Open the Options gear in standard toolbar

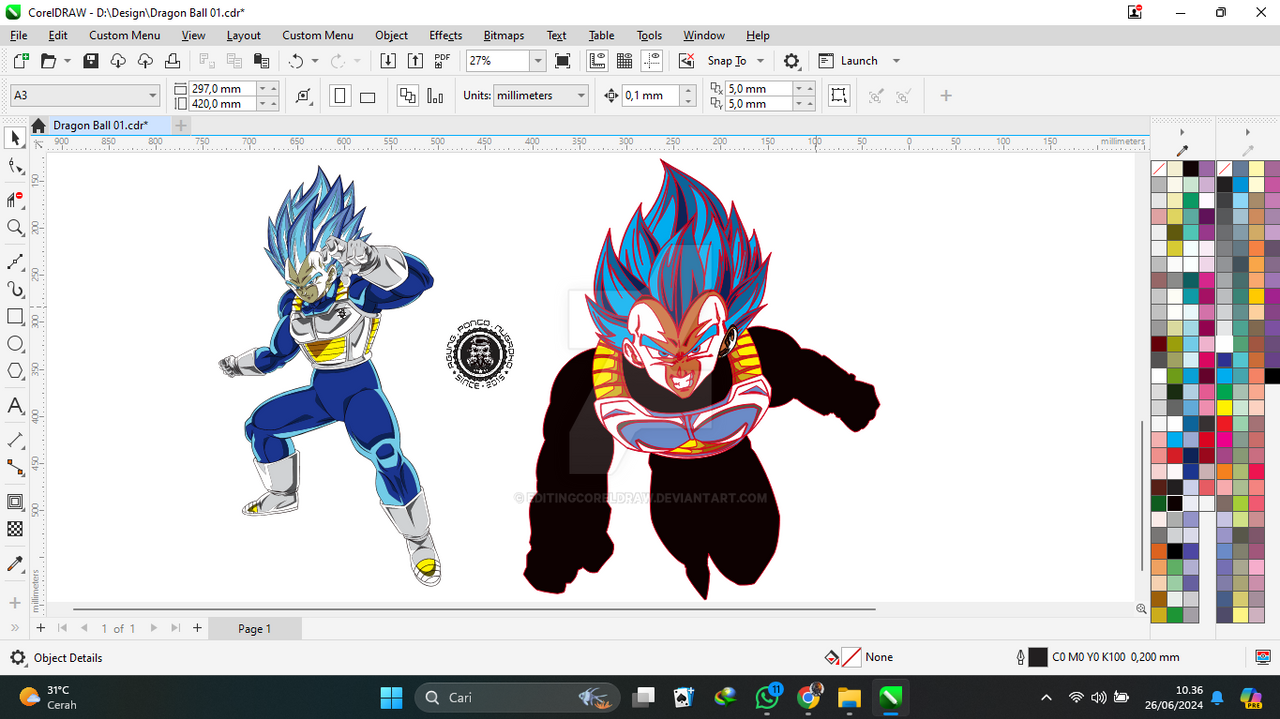(x=792, y=61)
